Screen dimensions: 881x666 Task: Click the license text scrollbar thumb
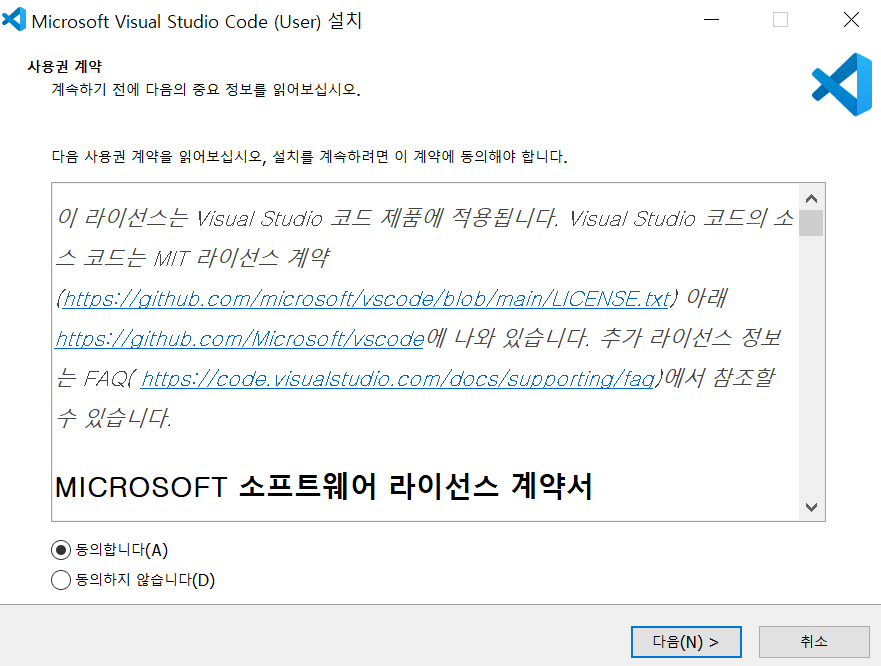[x=811, y=223]
